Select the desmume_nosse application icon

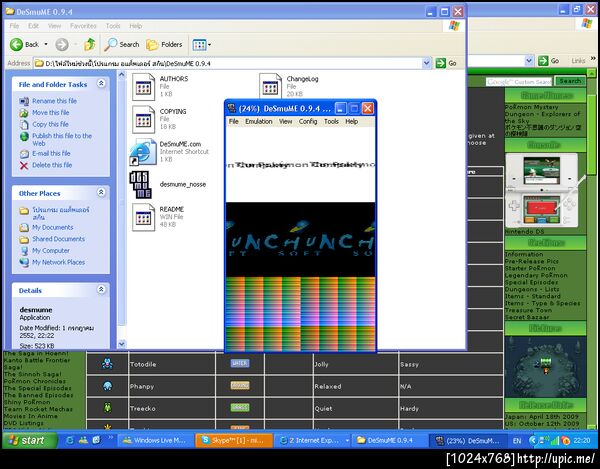pyautogui.click(x=140, y=185)
